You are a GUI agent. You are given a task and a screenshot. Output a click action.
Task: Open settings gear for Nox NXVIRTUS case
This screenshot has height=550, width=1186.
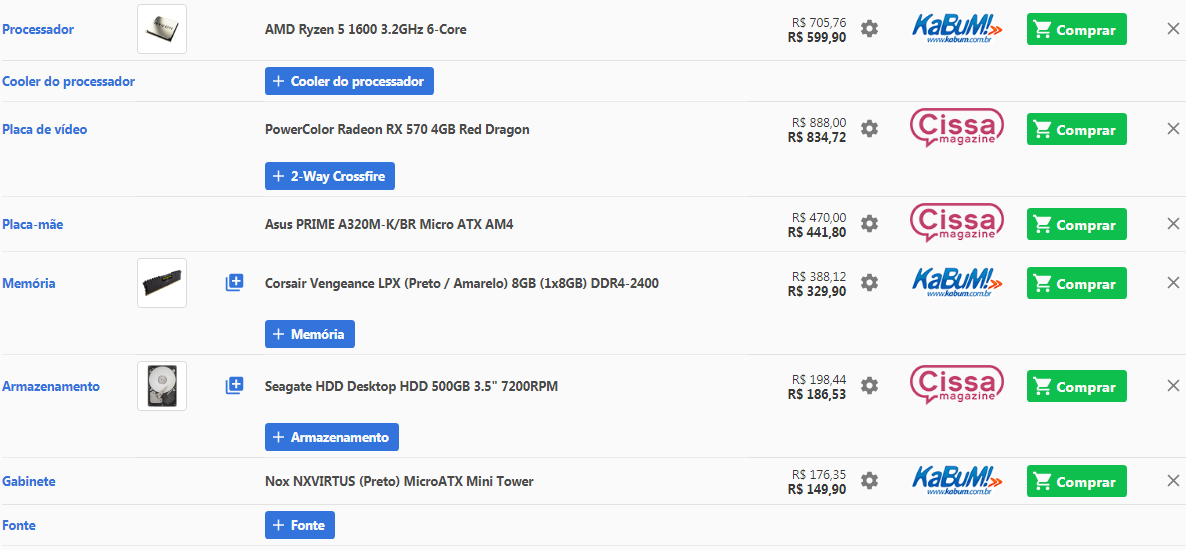click(x=870, y=481)
